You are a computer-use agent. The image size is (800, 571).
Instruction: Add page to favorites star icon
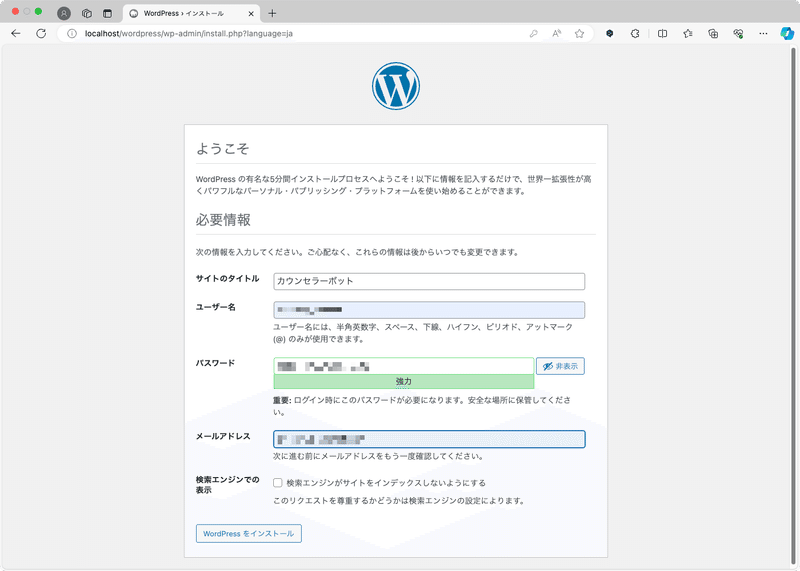click(580, 34)
